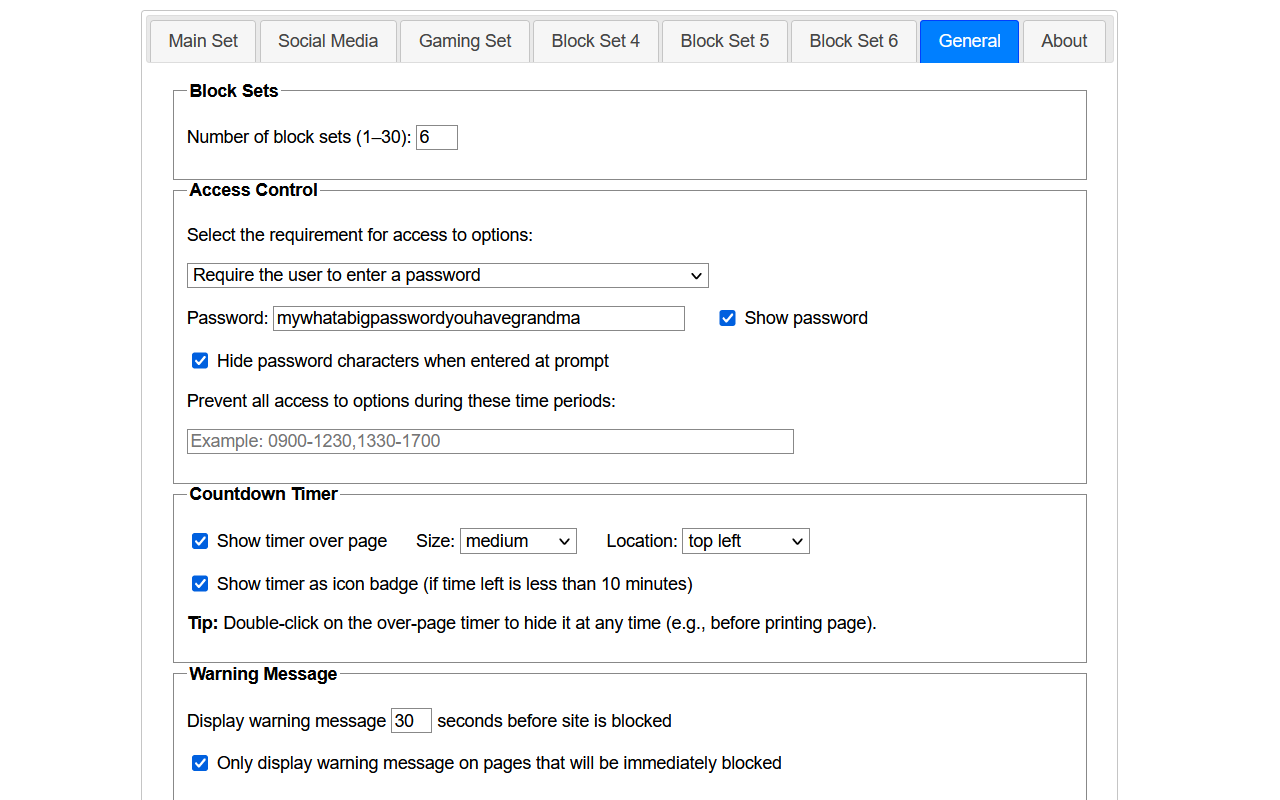Open the Block Set 4 tab

[595, 41]
